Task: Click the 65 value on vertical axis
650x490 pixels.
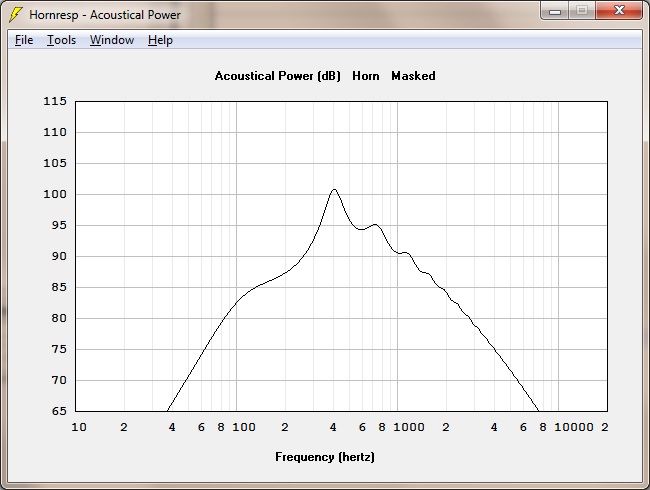Action: click(x=59, y=411)
